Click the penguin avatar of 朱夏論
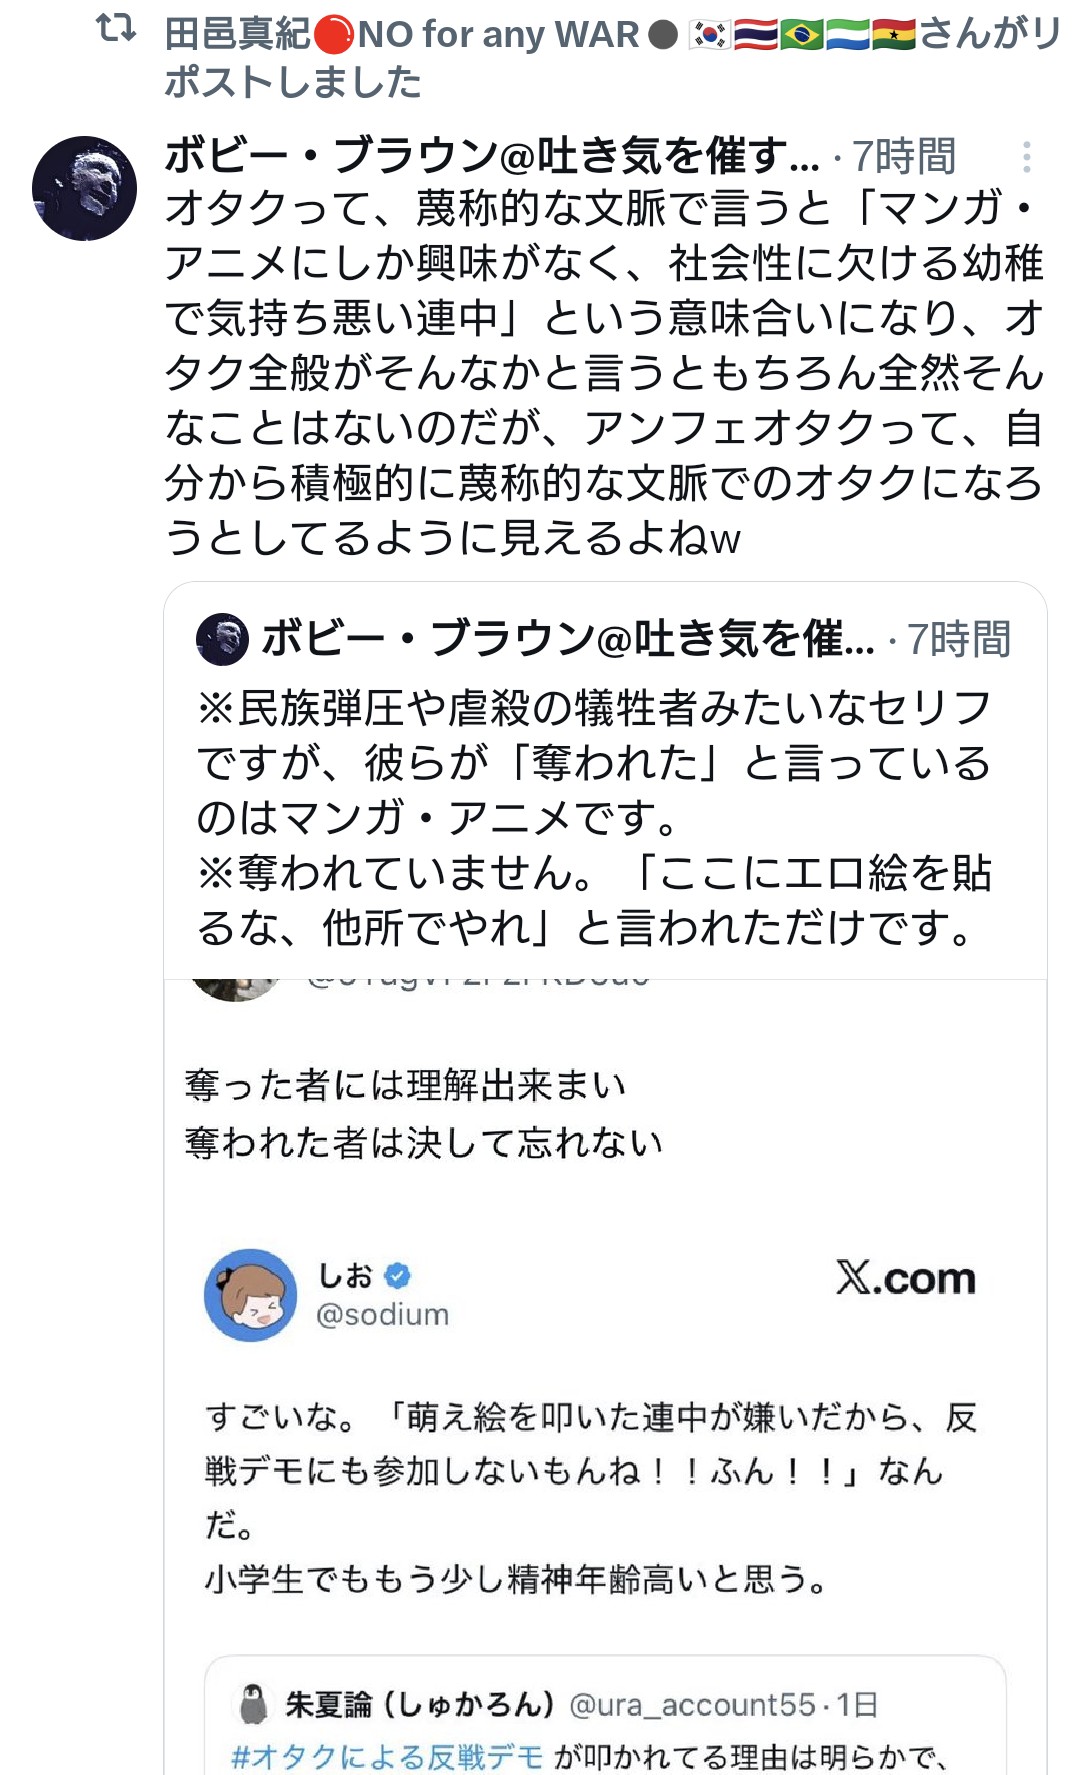The image size is (1080, 1775). pyautogui.click(x=255, y=1704)
